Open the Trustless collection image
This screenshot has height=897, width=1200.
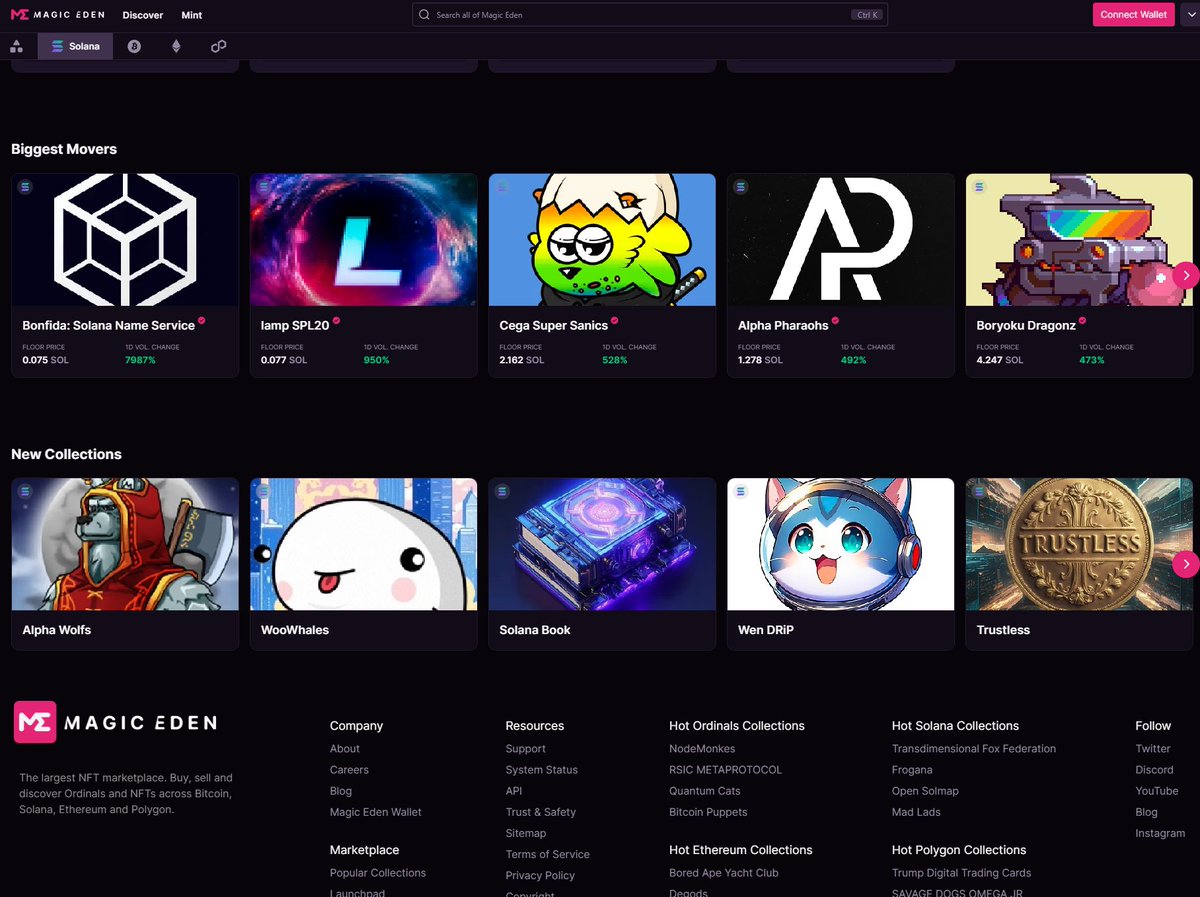(1079, 544)
